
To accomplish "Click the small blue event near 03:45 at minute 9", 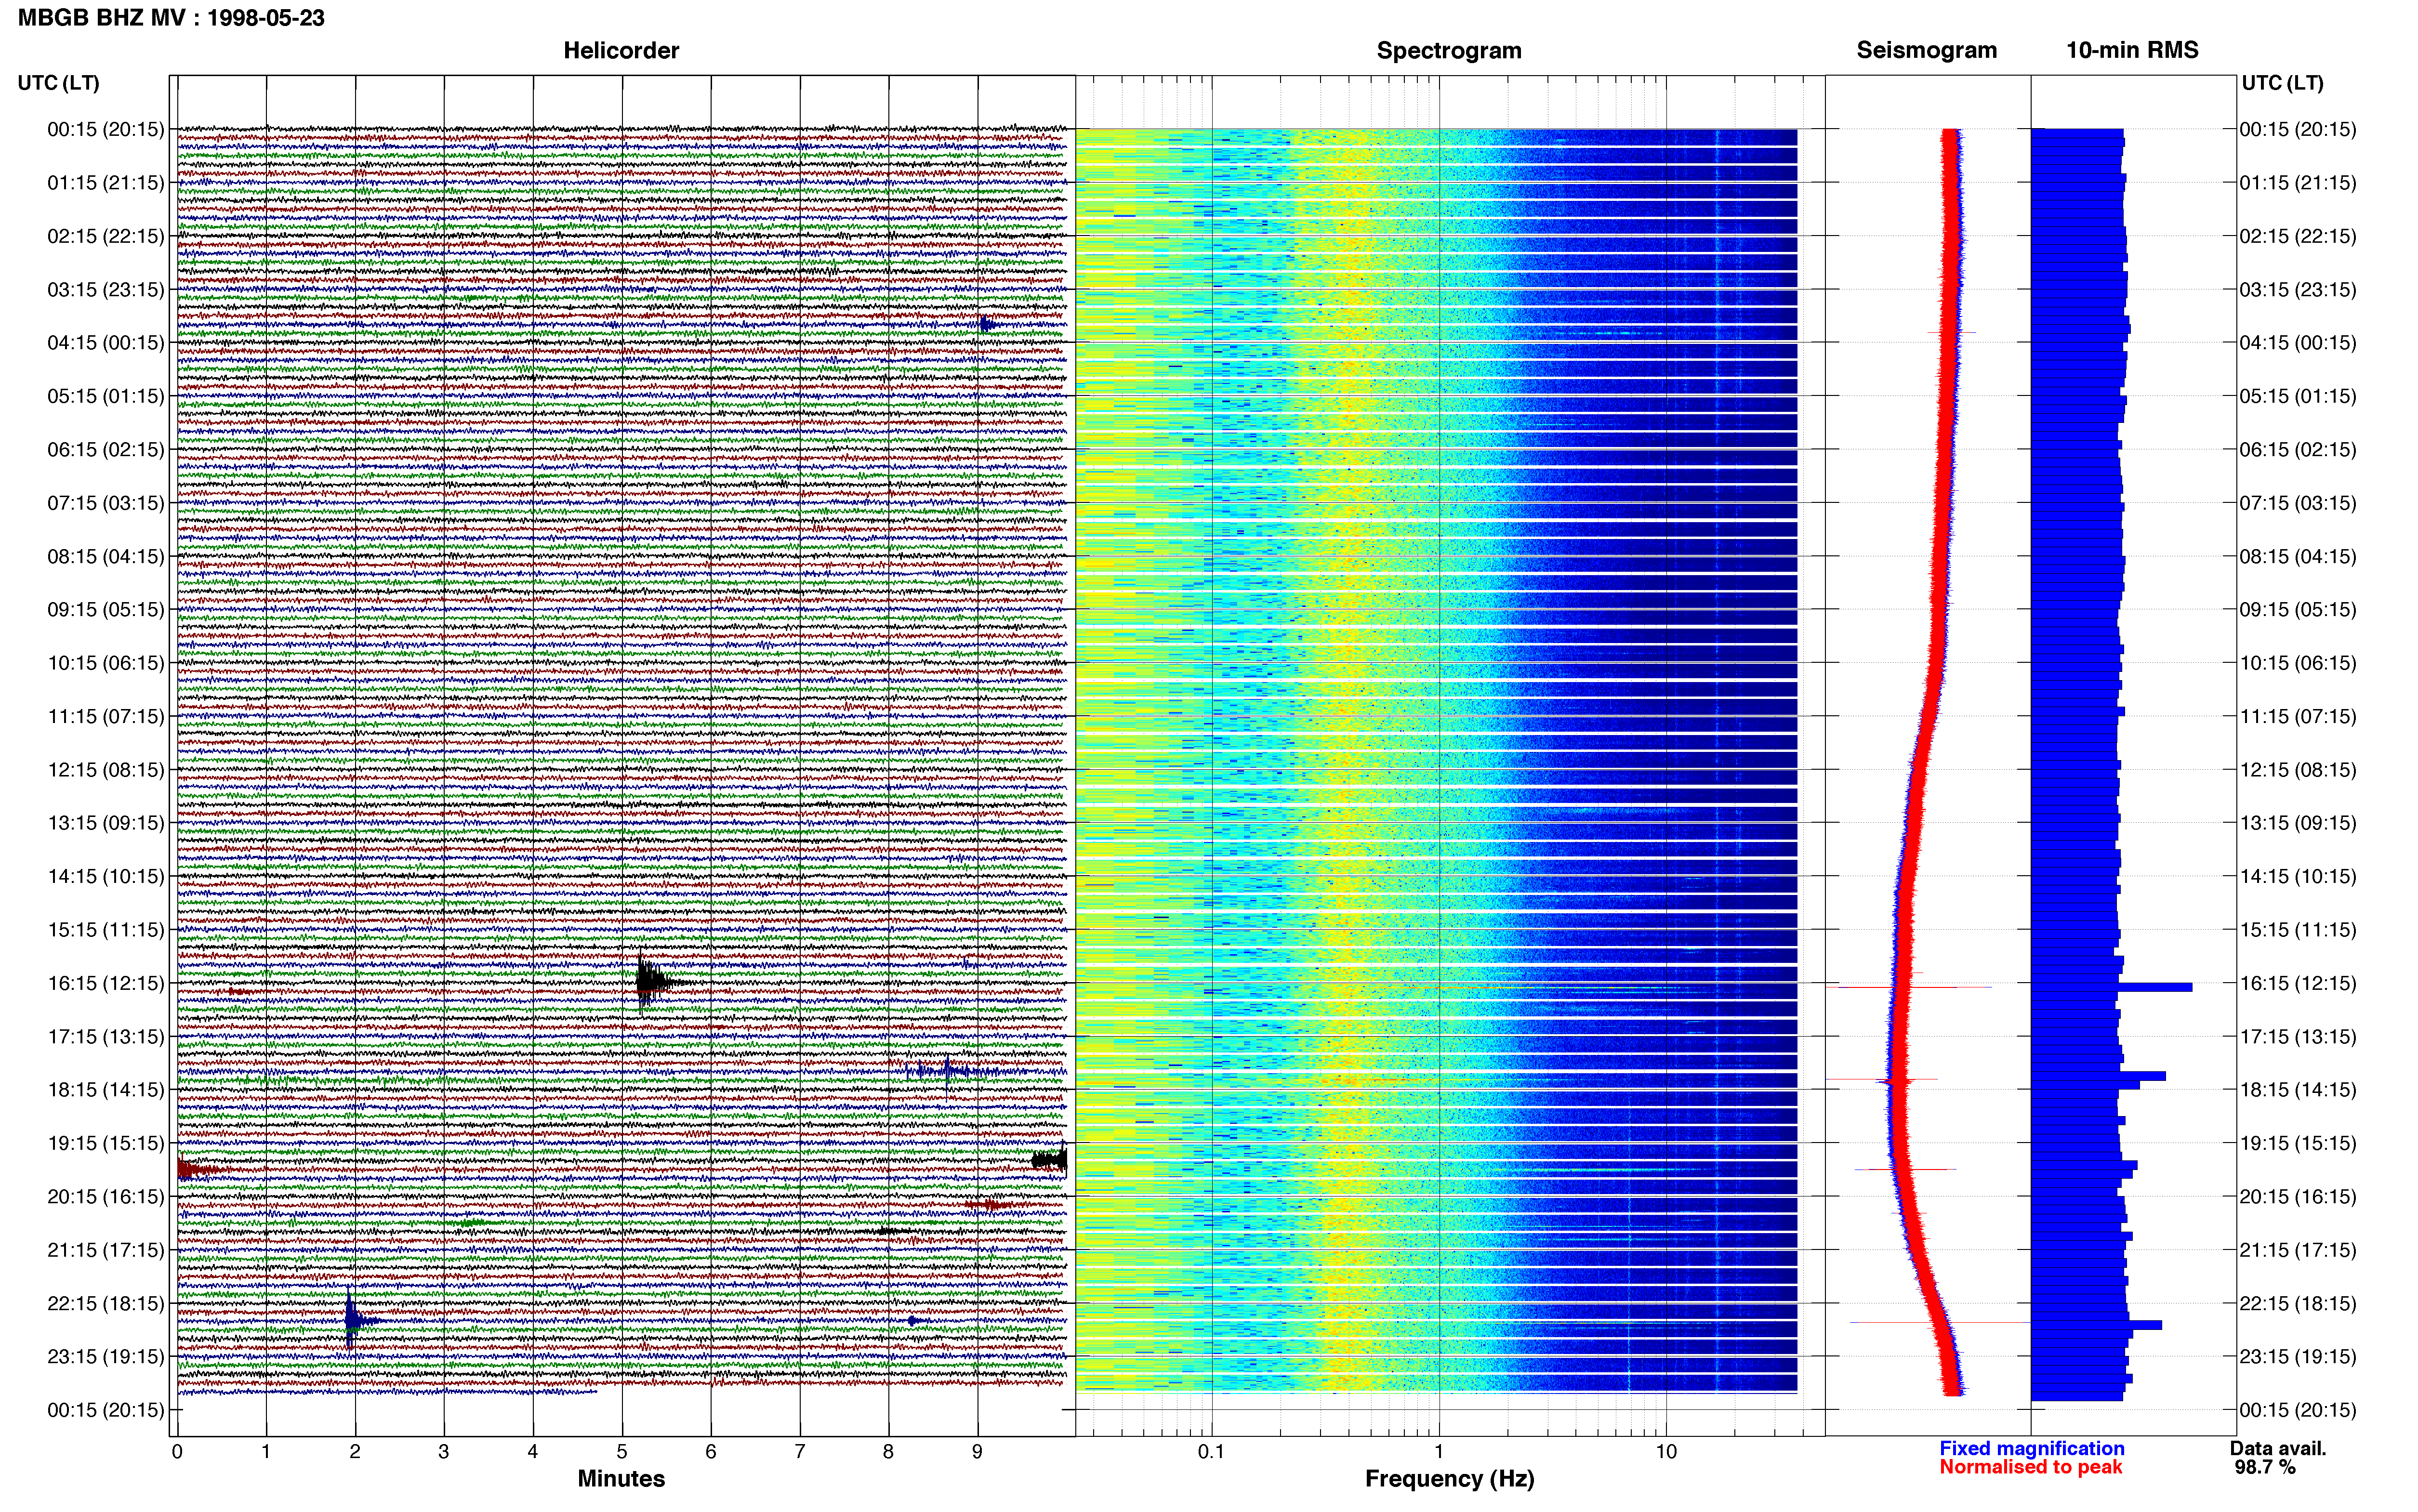I will 988,324.
